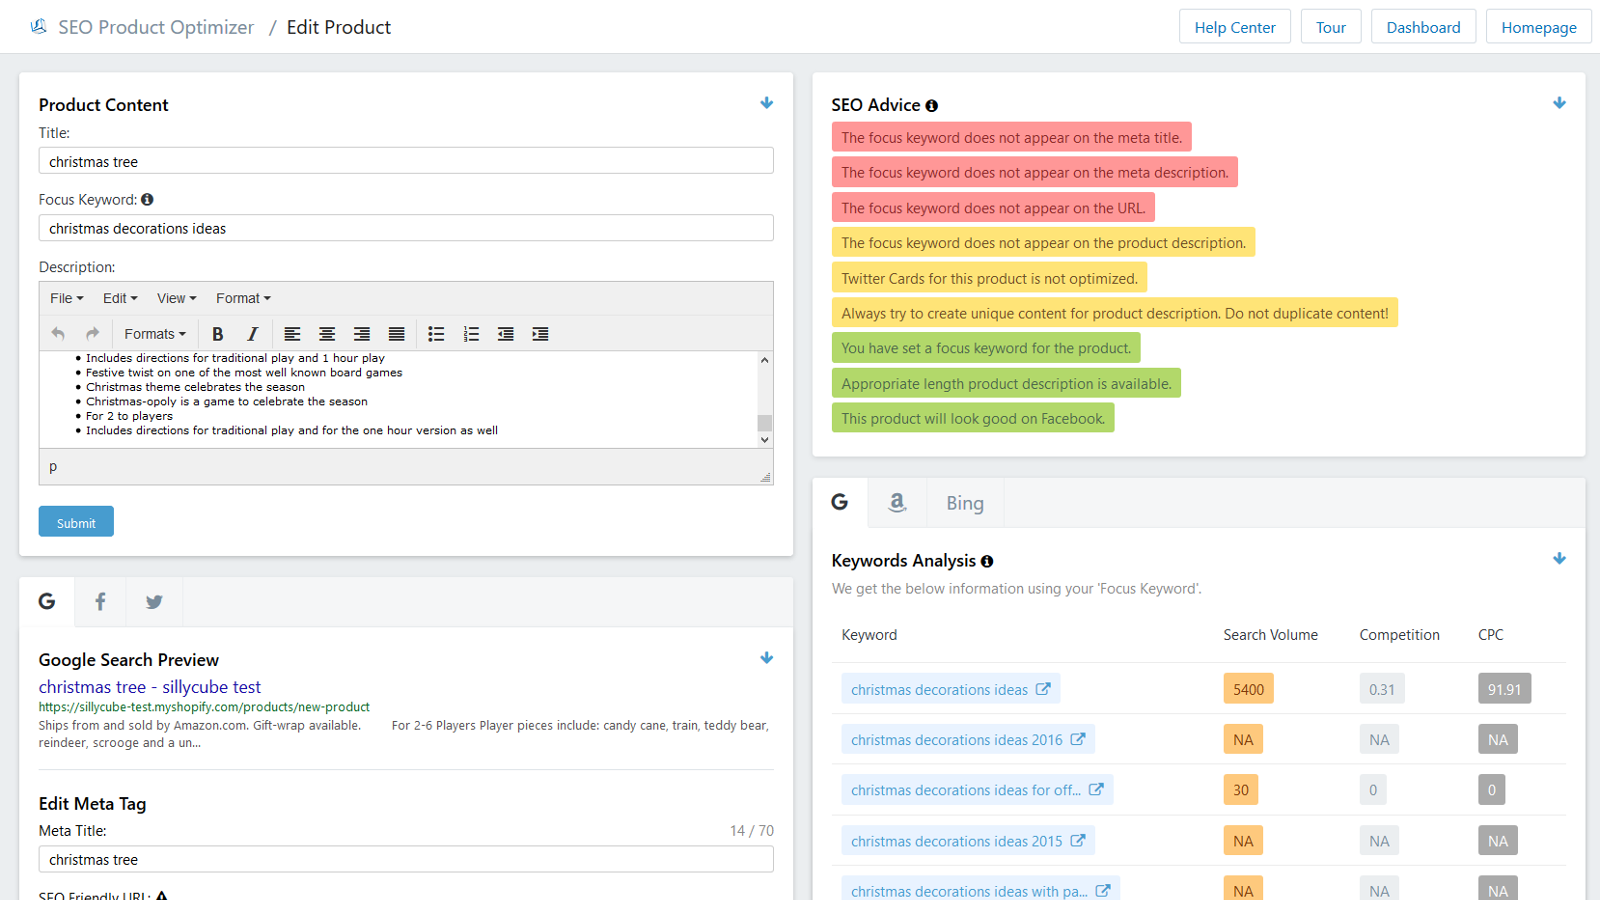
Task: Click the 0.31 competition value
Action: [1382, 689]
